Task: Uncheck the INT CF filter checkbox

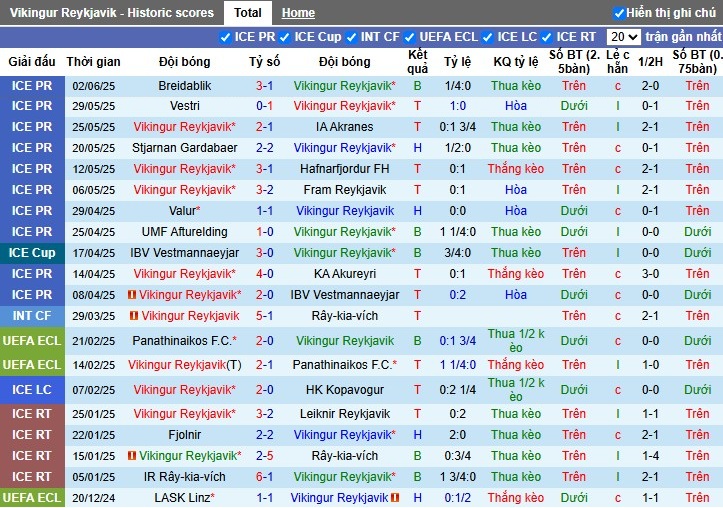Action: (351, 37)
